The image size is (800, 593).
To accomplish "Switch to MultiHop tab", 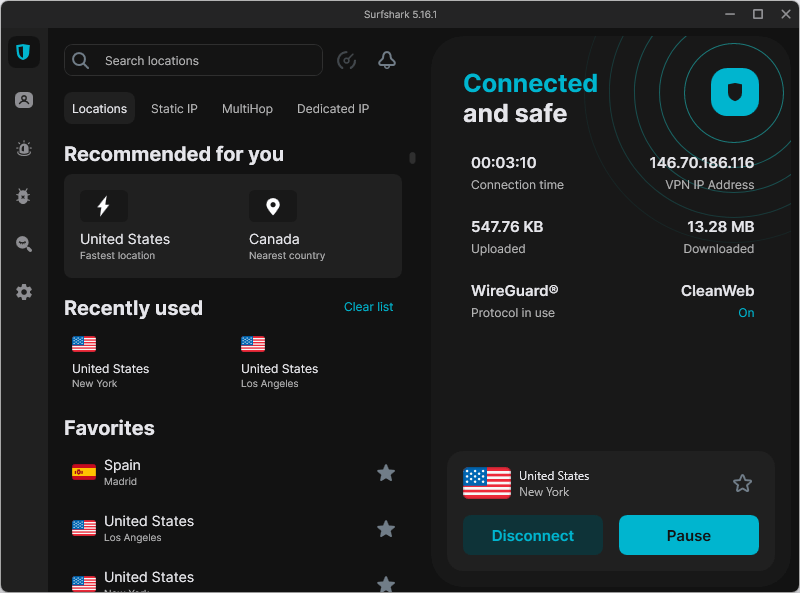I will pos(247,108).
